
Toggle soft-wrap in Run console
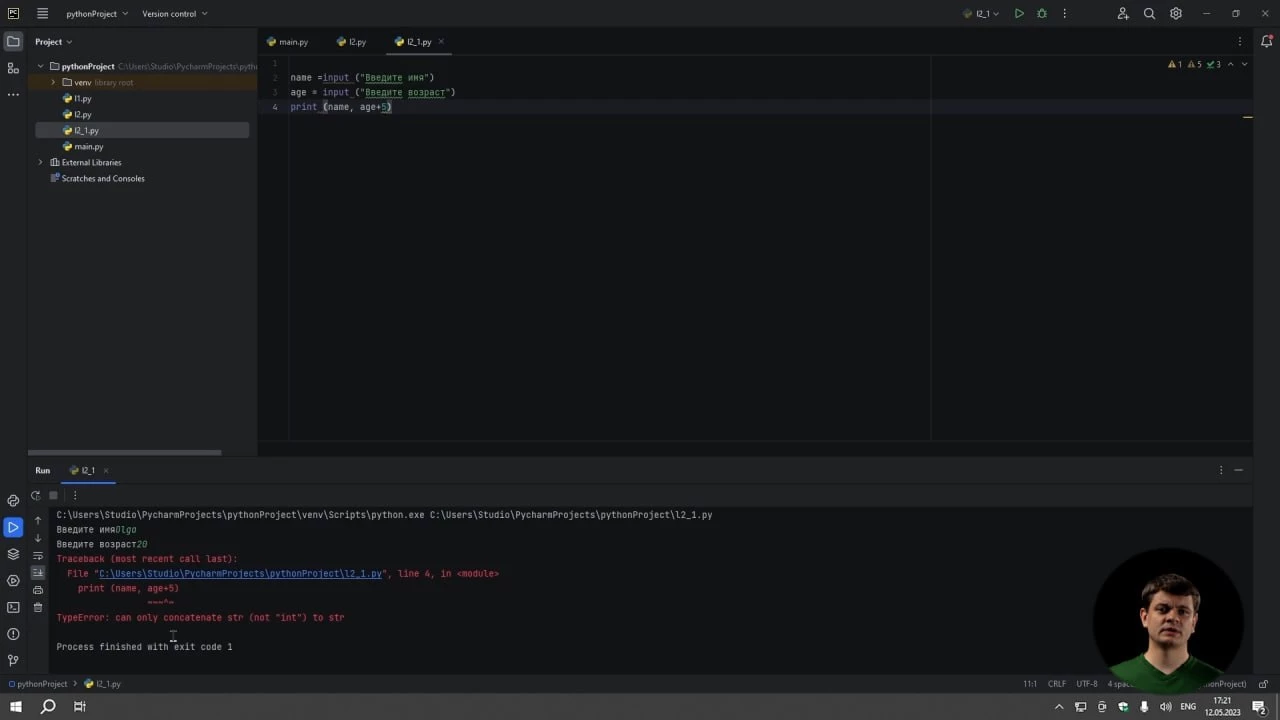(x=38, y=555)
